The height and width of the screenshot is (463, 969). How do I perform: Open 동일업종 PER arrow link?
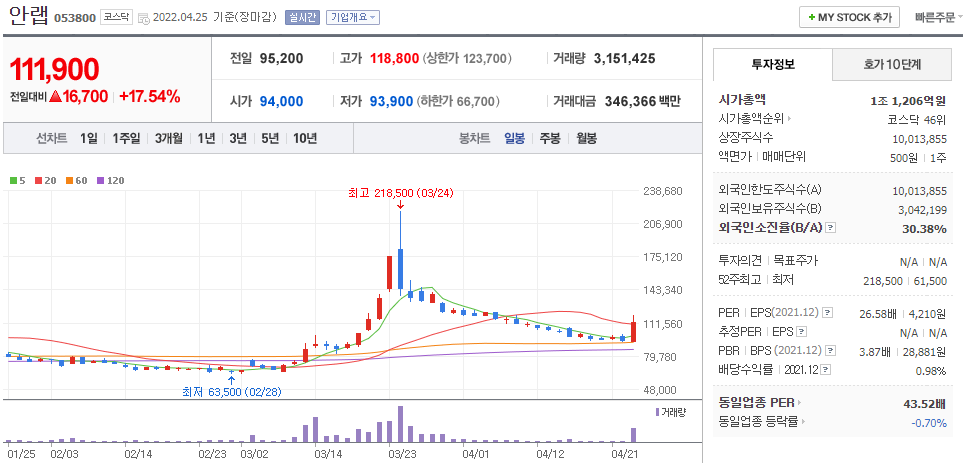(x=798, y=403)
